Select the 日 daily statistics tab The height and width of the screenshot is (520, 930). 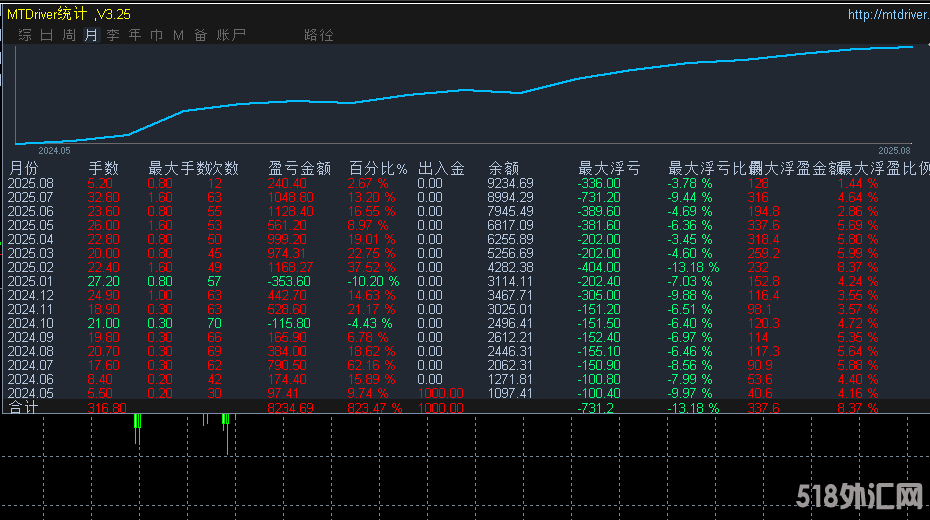coord(46,35)
